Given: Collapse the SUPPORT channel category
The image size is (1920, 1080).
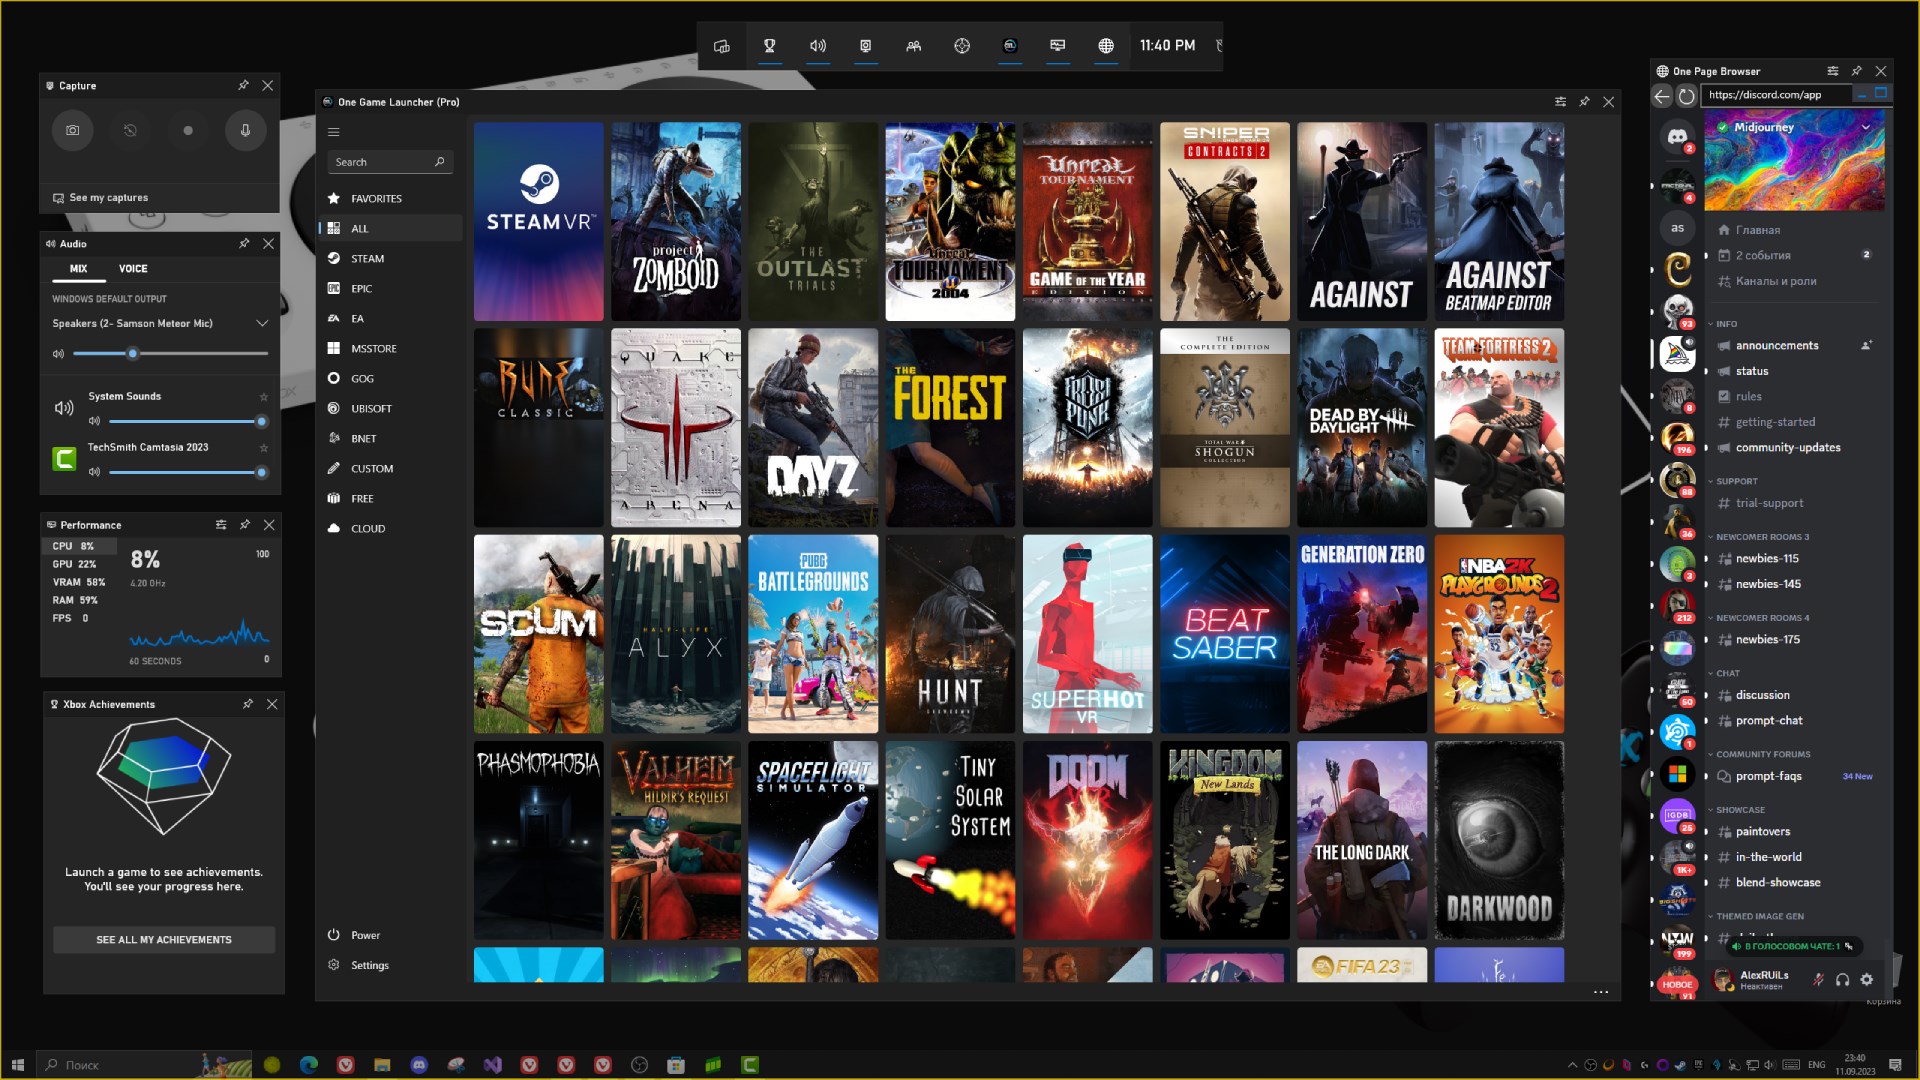Looking at the screenshot, I should click(1736, 481).
